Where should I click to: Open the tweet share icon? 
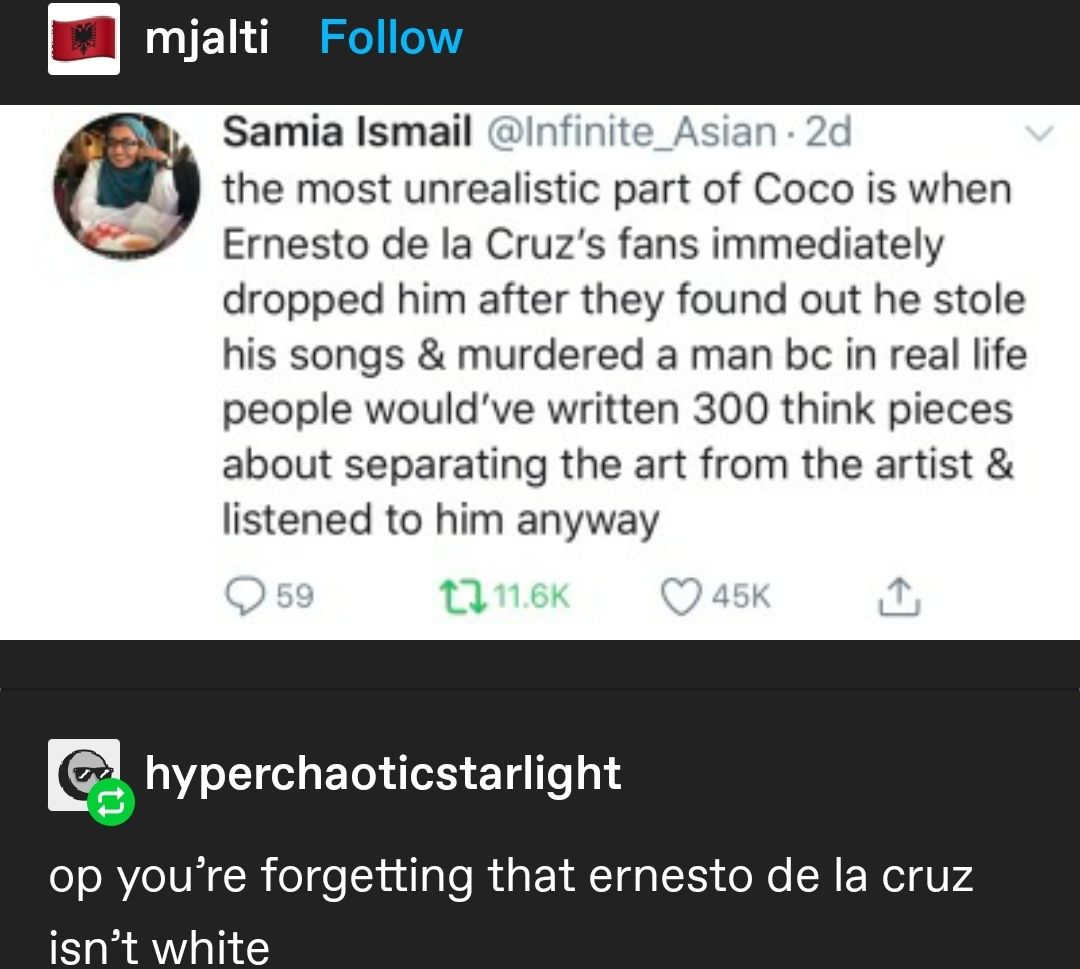tap(899, 592)
